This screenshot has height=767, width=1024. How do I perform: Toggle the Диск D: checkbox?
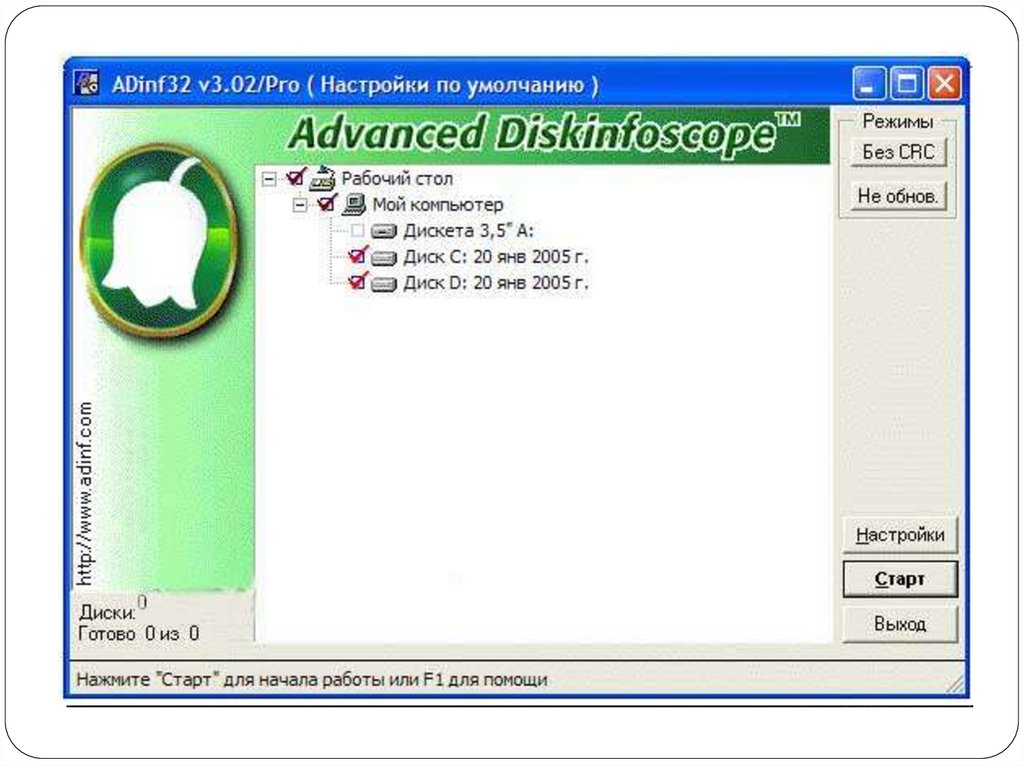[x=357, y=282]
